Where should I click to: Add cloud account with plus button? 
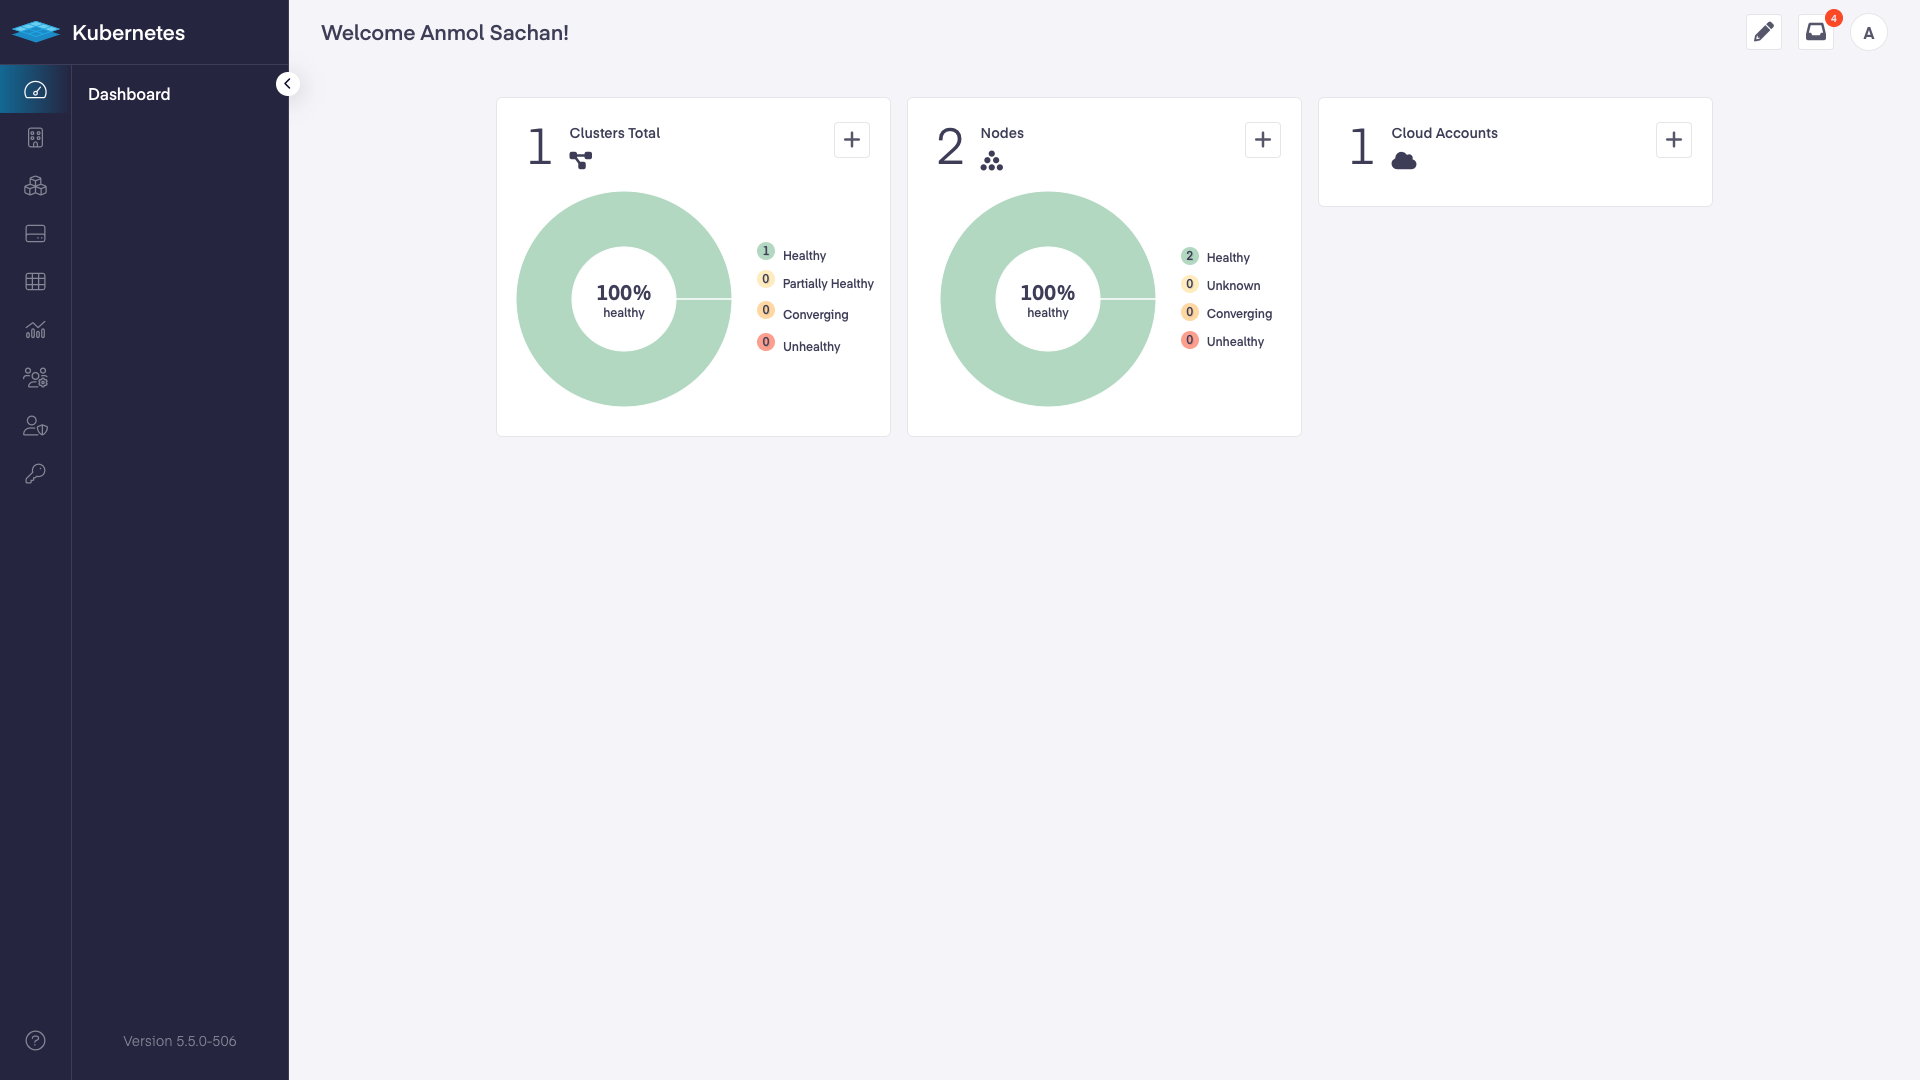[x=1673, y=140]
